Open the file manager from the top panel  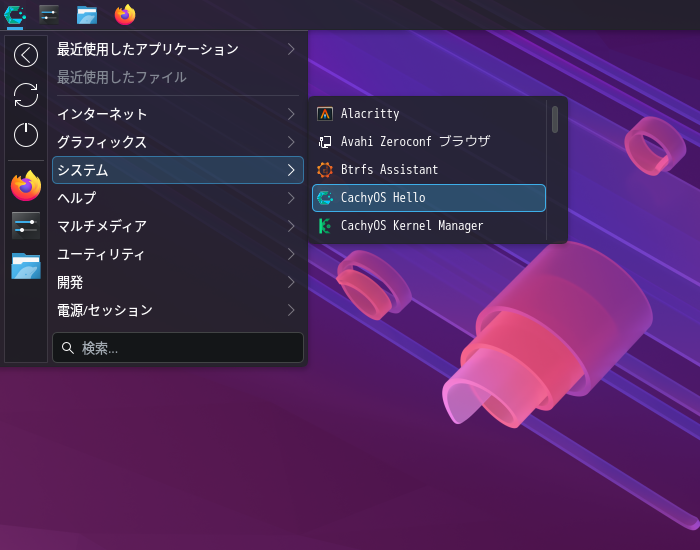[x=87, y=15]
